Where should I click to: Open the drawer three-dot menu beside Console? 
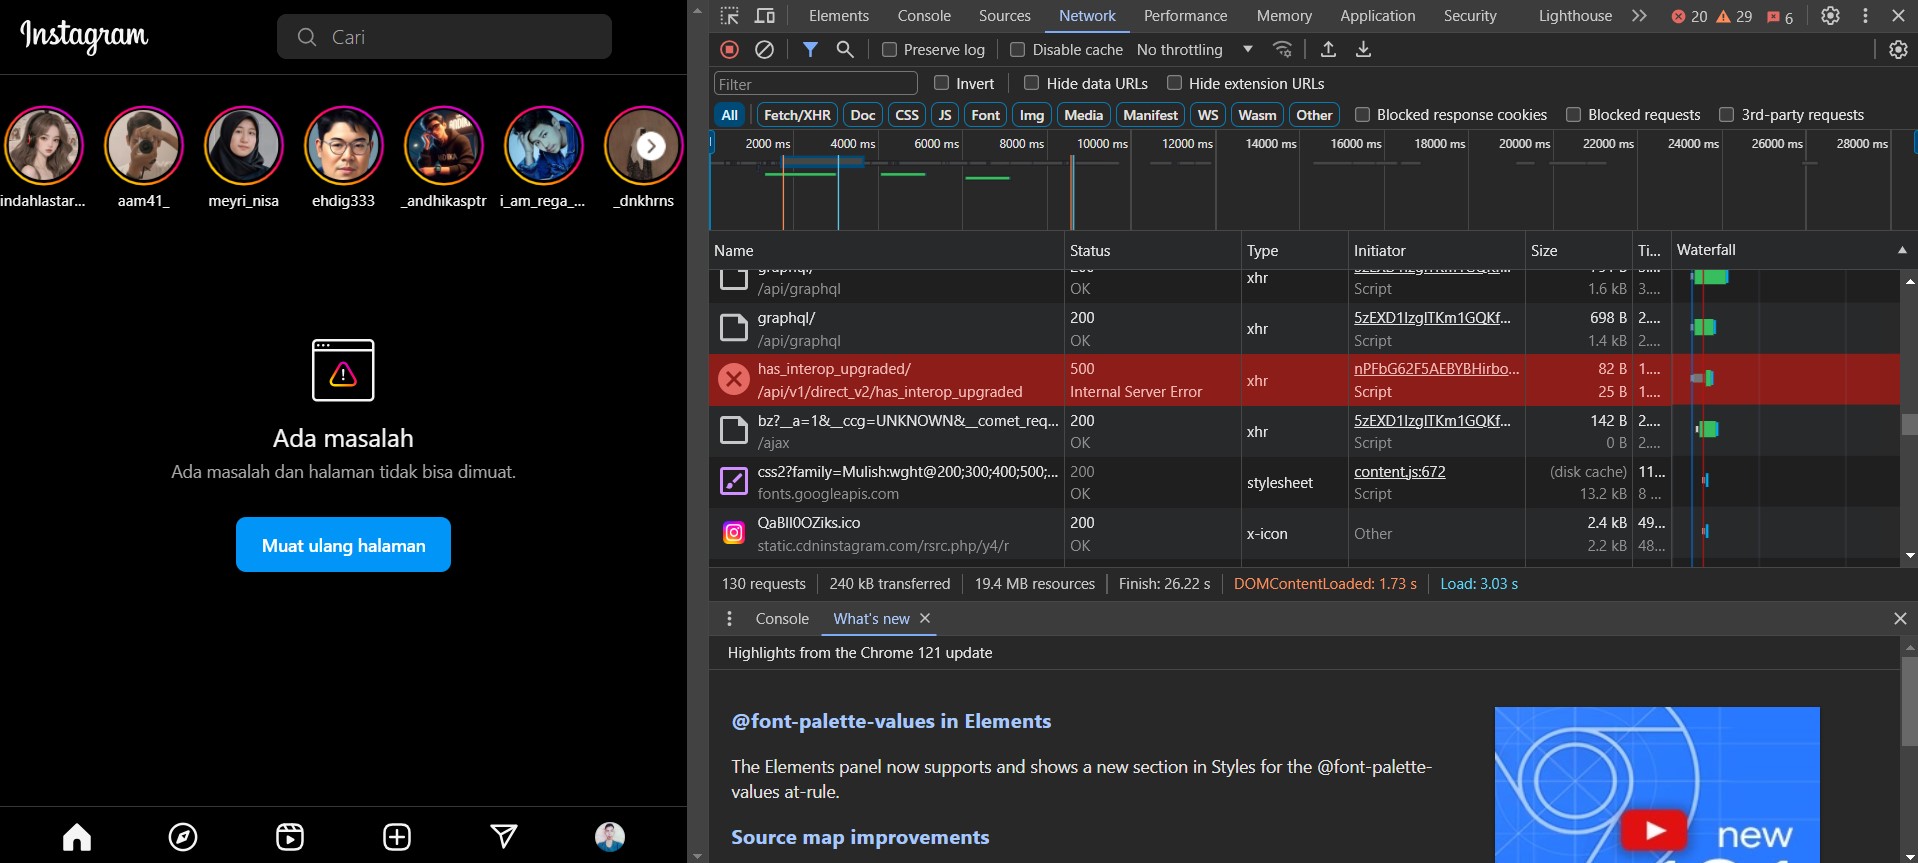point(729,619)
